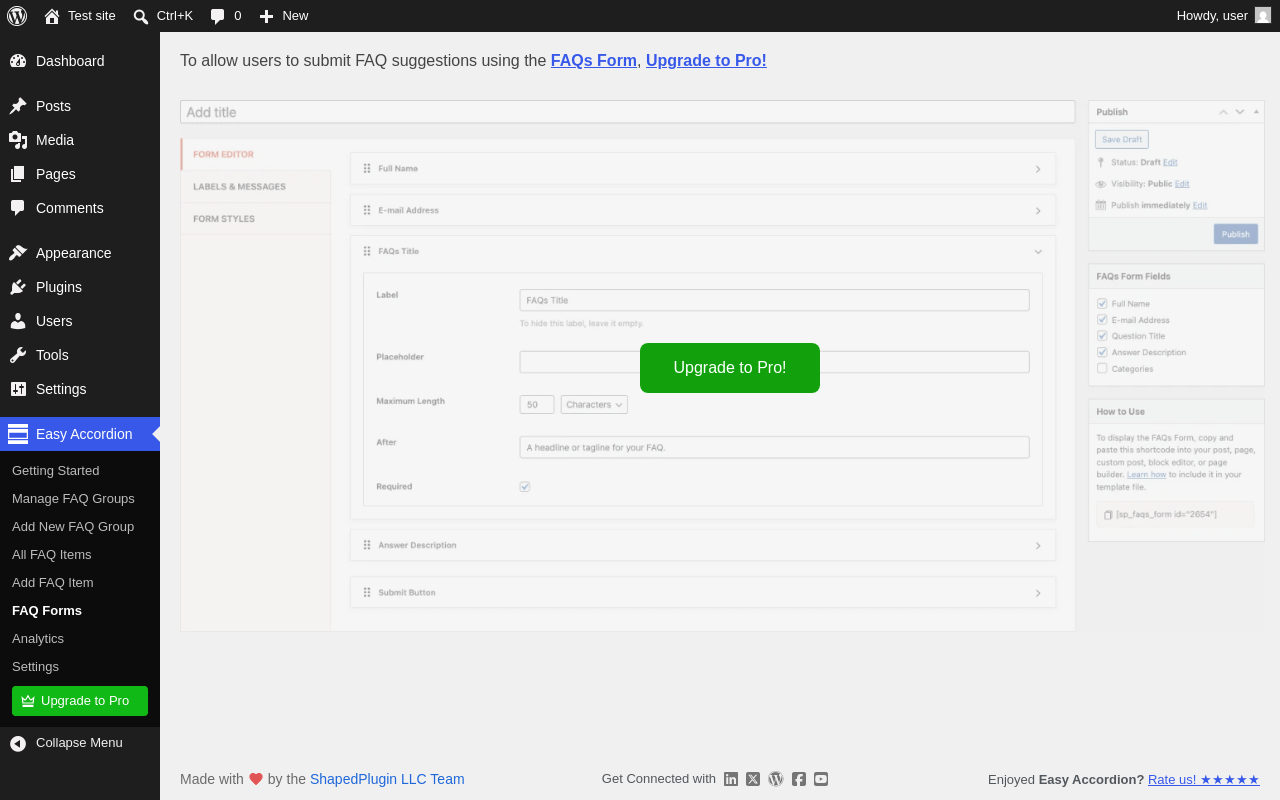Uncheck Full Name in FAQs Form Fields
This screenshot has width=1280, height=800.
1102,303
